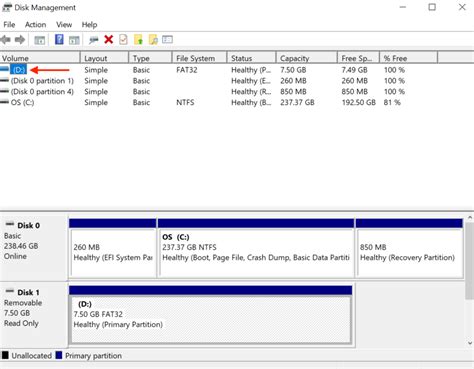Click the red X Delete toolbar icon
474x369 pixels.
[109, 40]
